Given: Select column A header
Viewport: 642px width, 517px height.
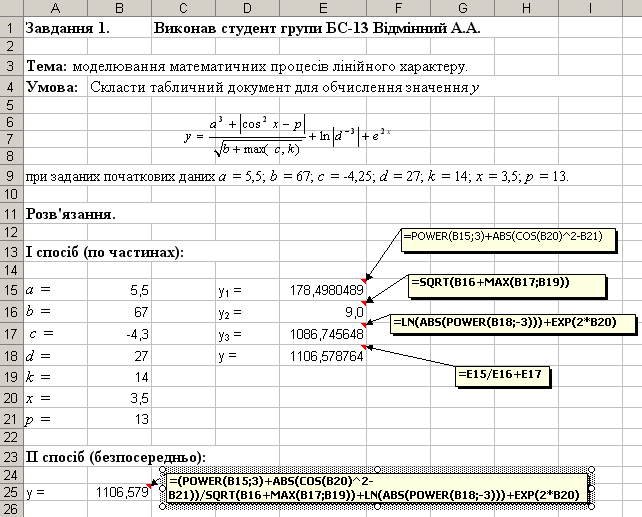Looking at the screenshot, I should click(x=55, y=8).
